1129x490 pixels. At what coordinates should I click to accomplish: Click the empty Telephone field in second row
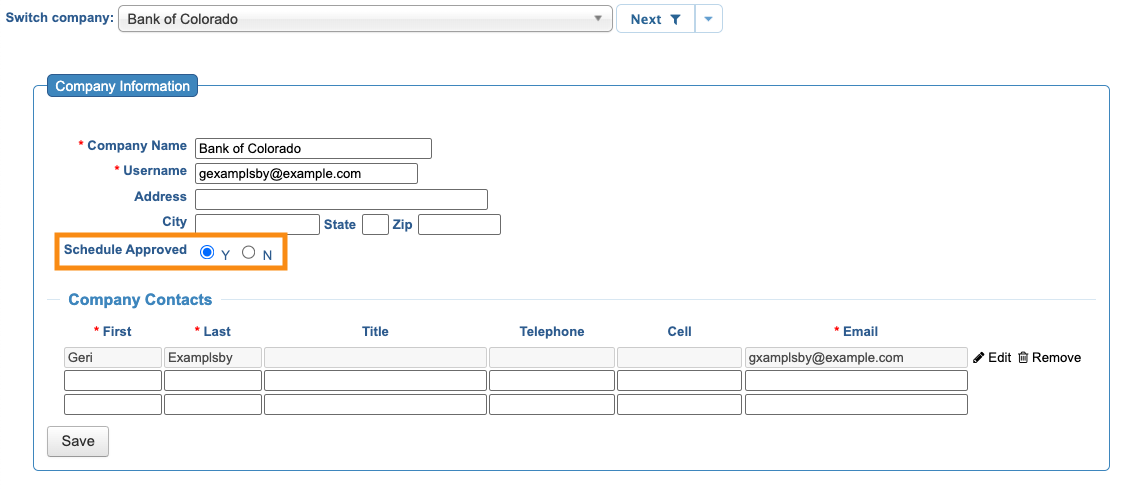point(551,381)
